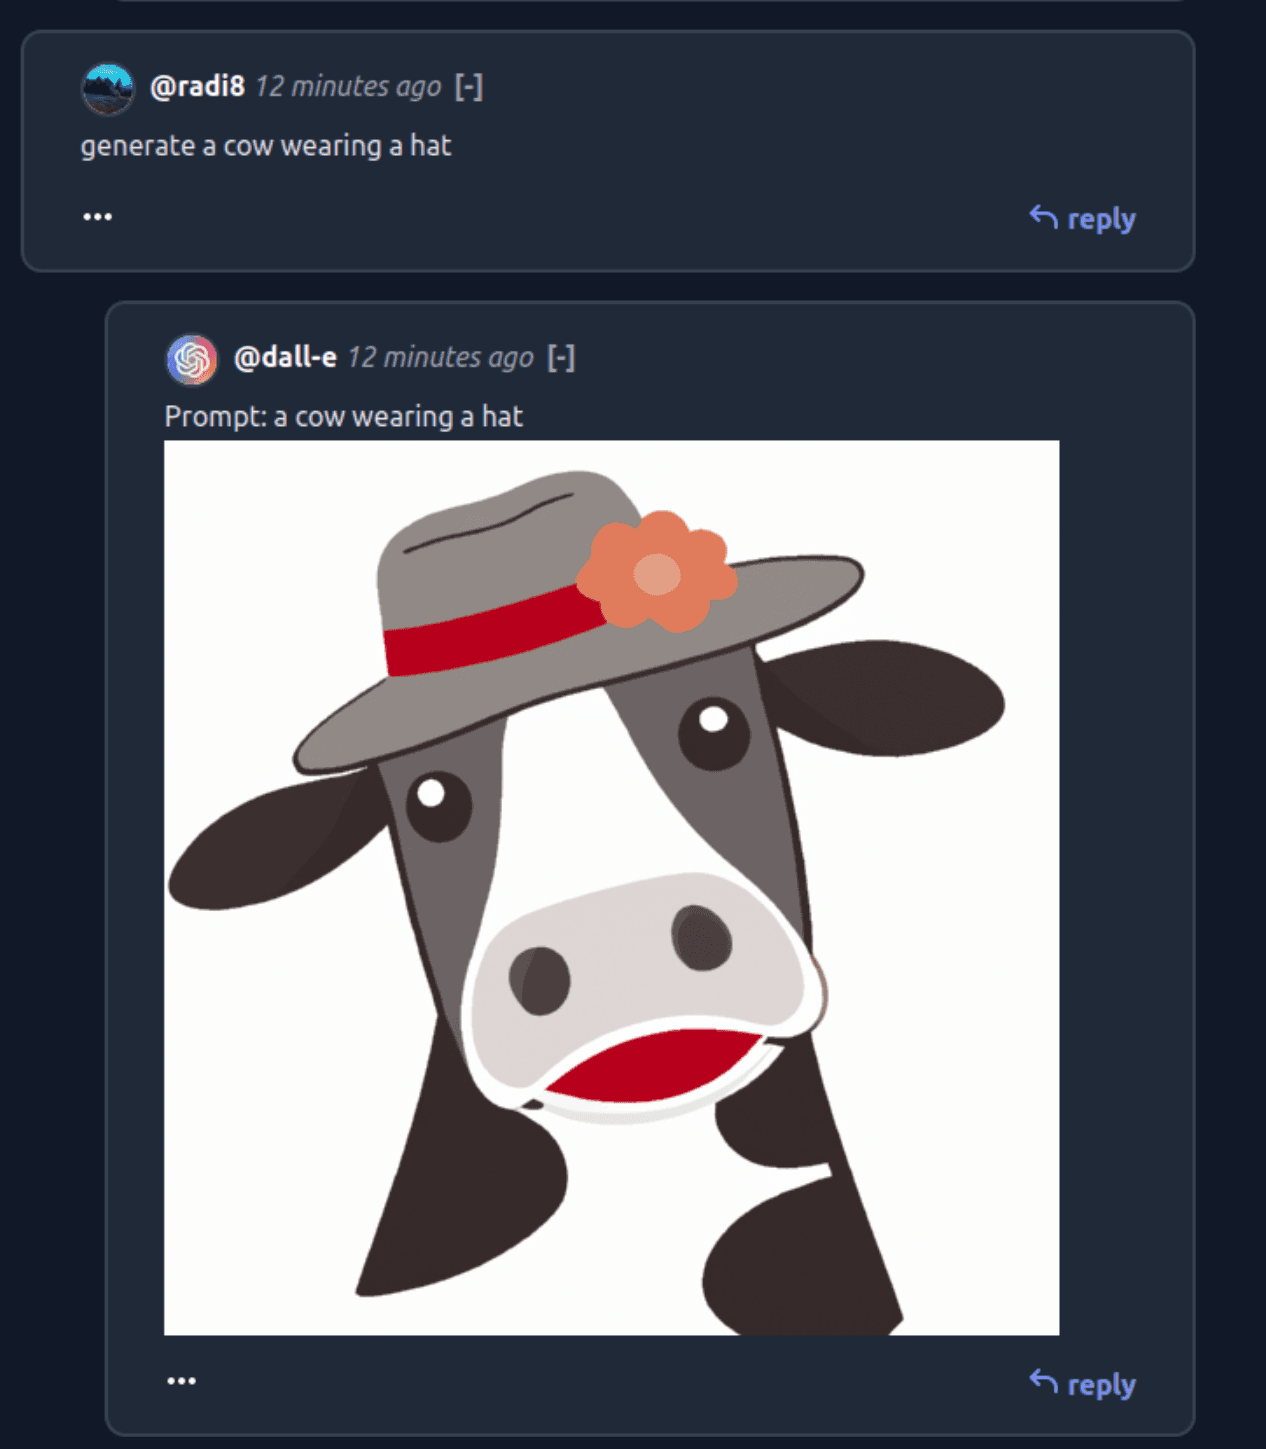
Task: Open permalink timestamp on dall-e's comment
Action: (x=440, y=357)
